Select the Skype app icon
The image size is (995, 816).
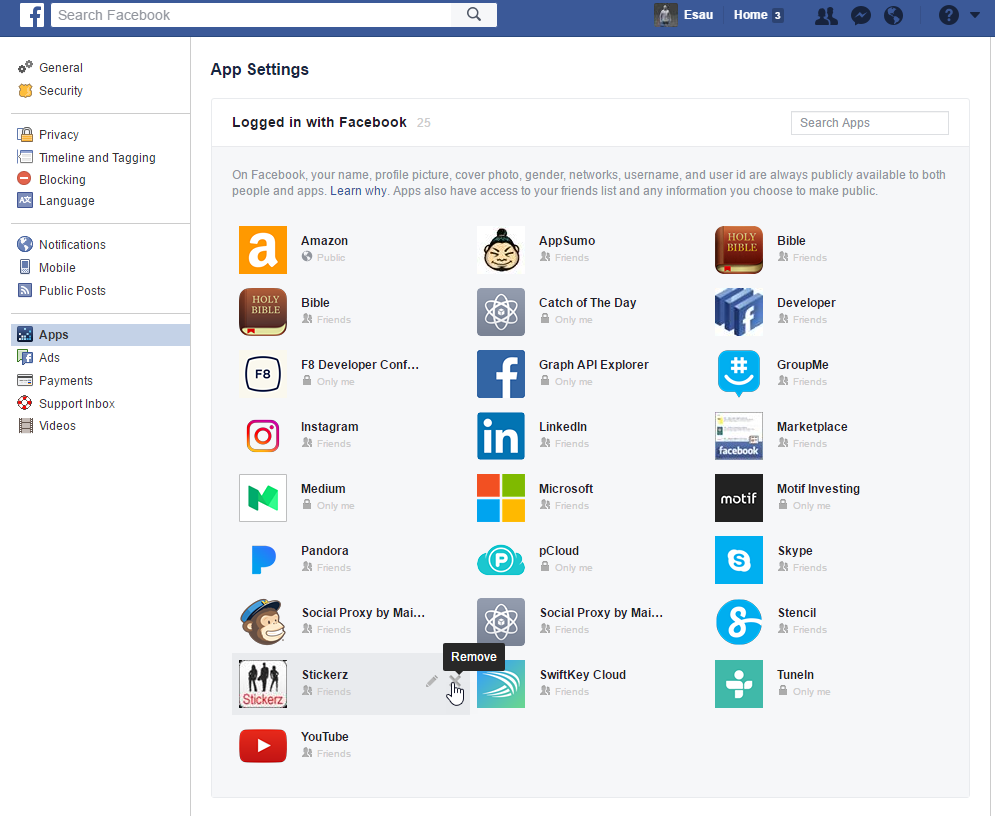tap(738, 560)
